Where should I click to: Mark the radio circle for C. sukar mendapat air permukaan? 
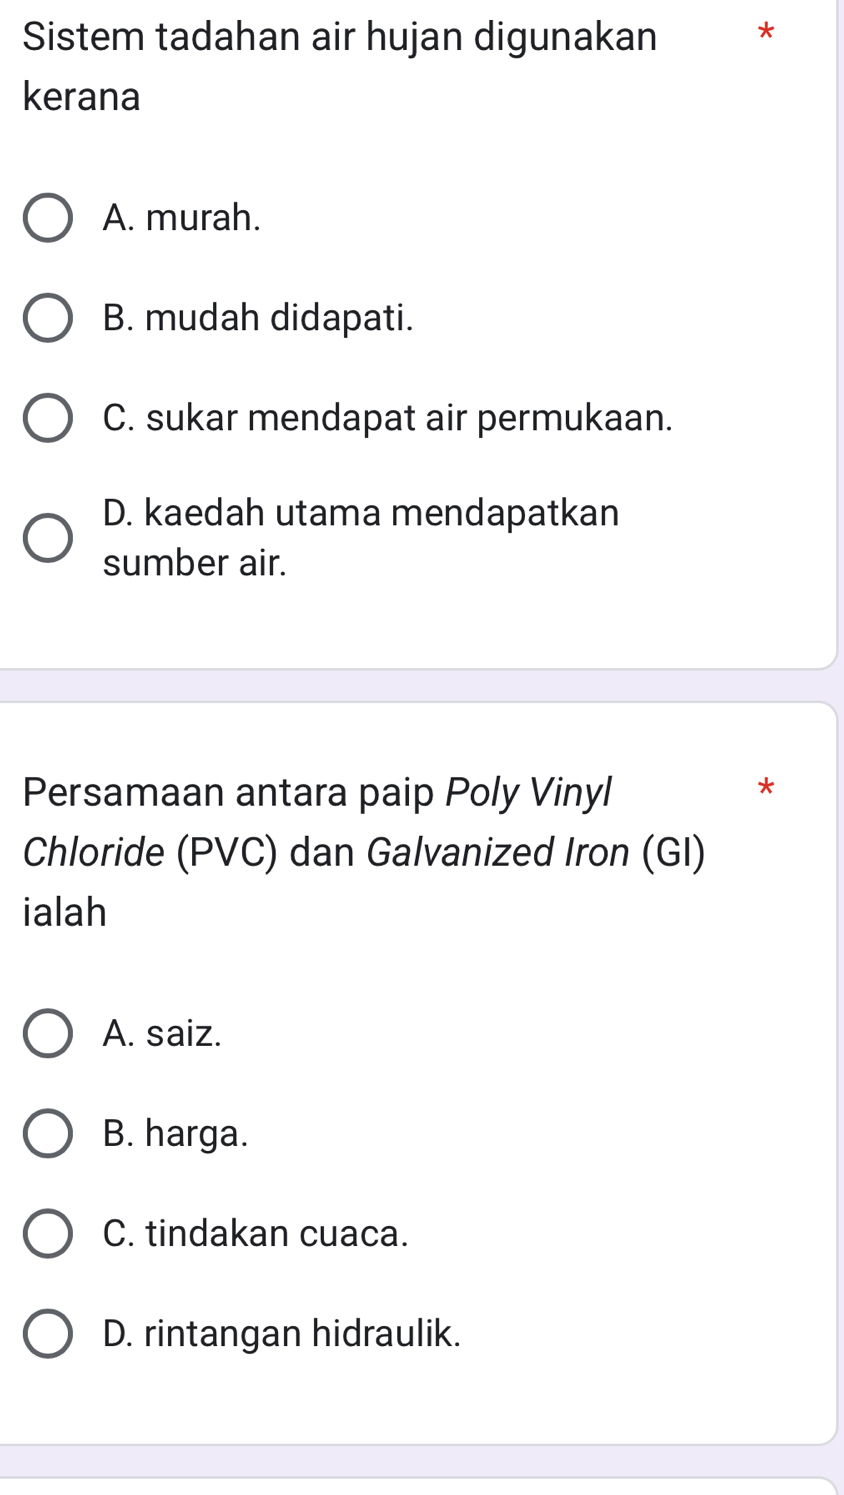(x=47, y=418)
